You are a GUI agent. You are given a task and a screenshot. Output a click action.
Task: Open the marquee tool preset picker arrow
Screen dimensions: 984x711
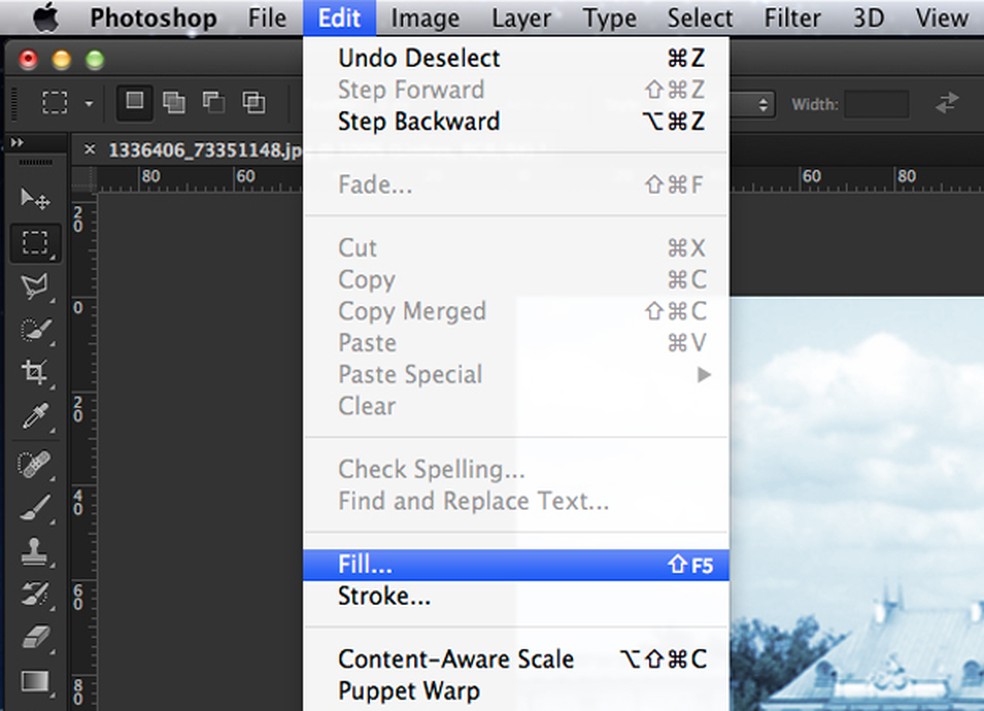click(x=89, y=103)
